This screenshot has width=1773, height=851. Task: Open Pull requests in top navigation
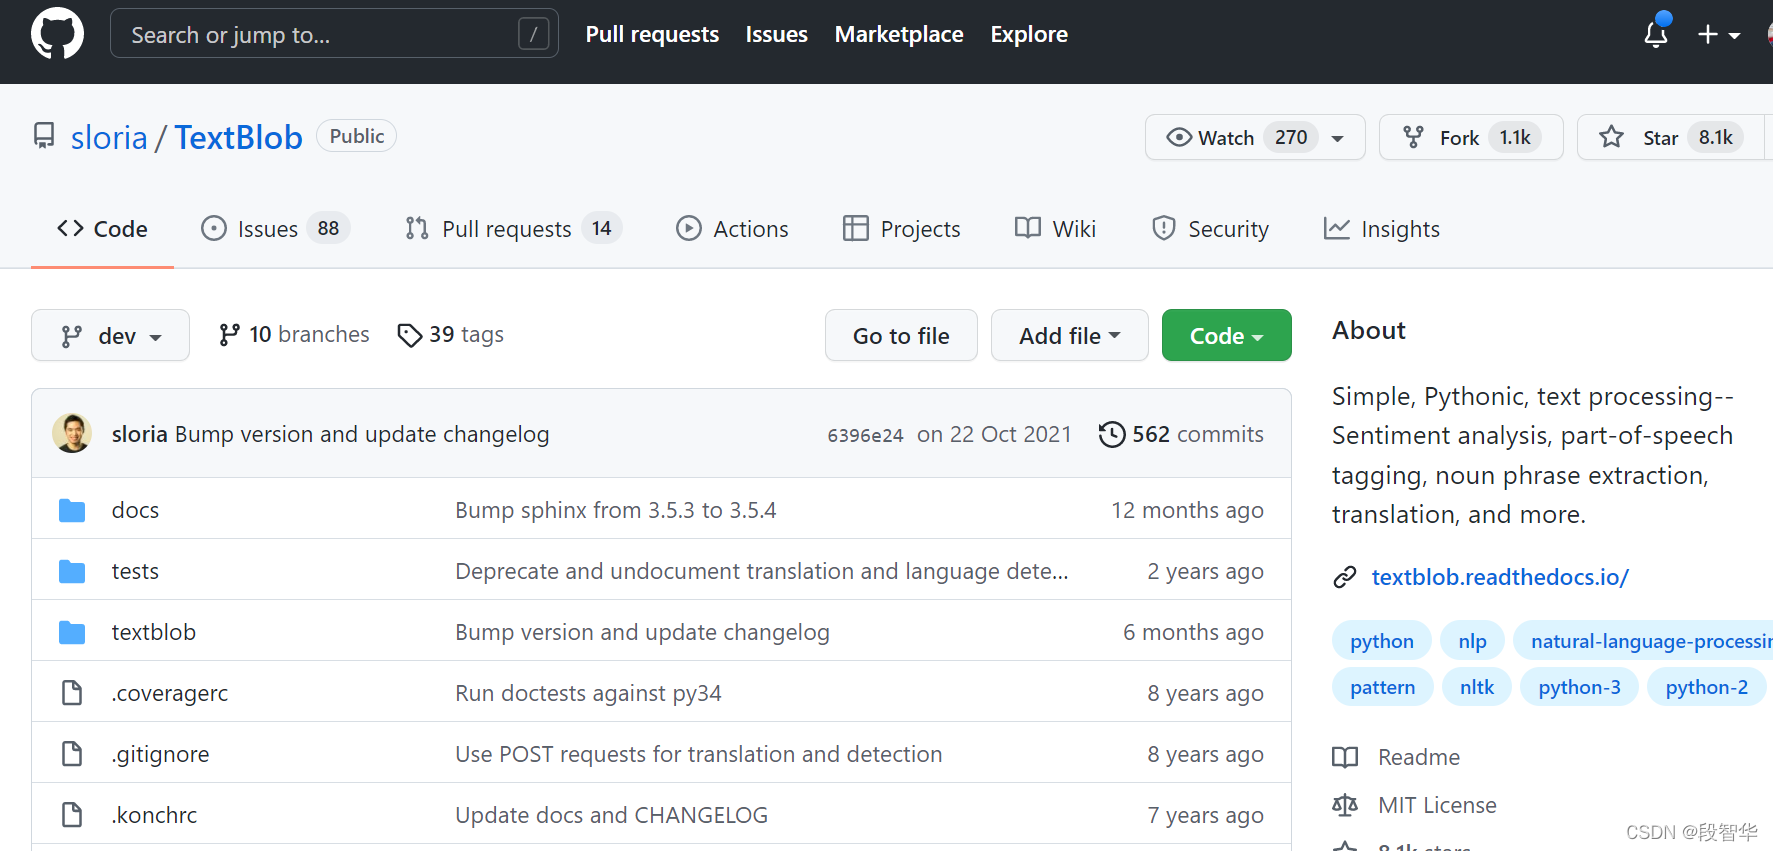652,34
